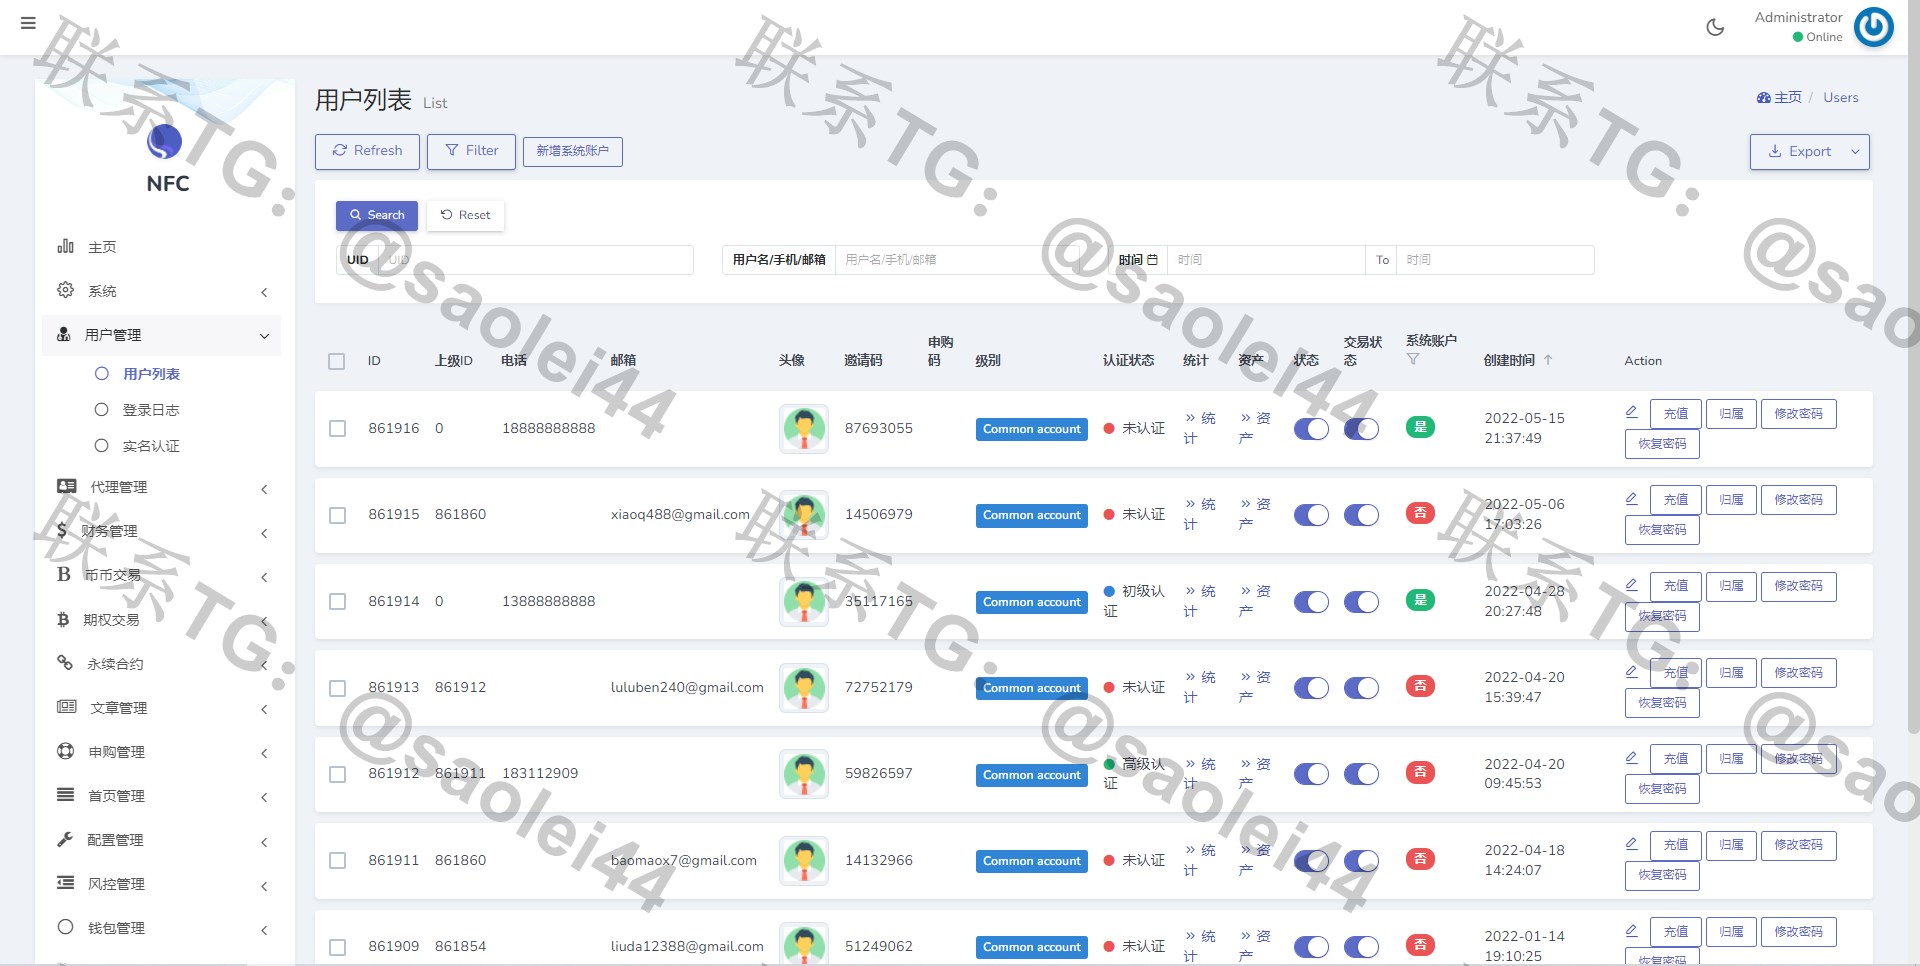
Task: Go to 主页 in the sidebar
Action: point(102,247)
